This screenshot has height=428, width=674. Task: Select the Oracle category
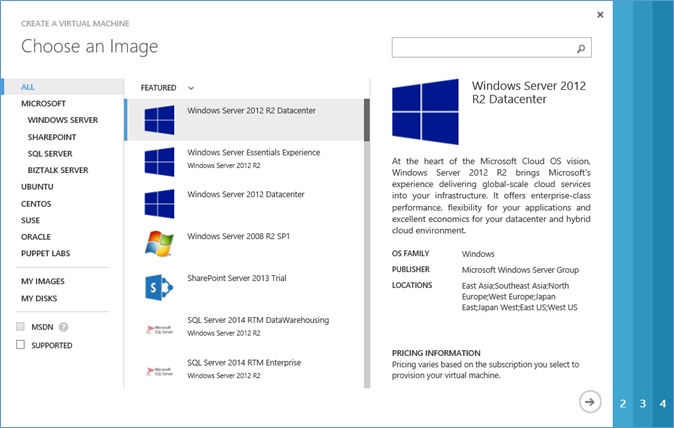pyautogui.click(x=36, y=237)
